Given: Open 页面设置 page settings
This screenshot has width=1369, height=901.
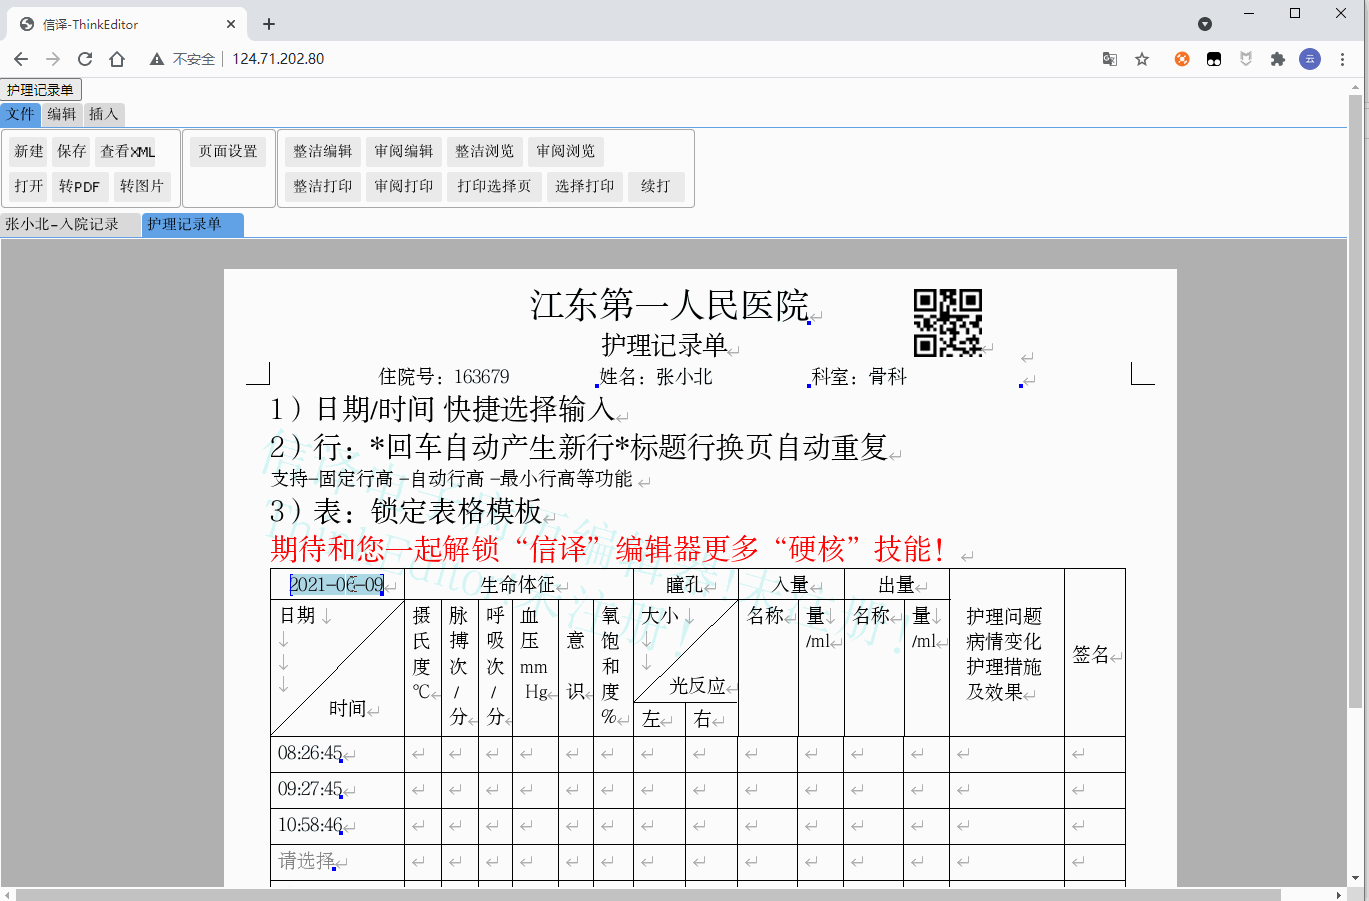Looking at the screenshot, I should point(228,151).
